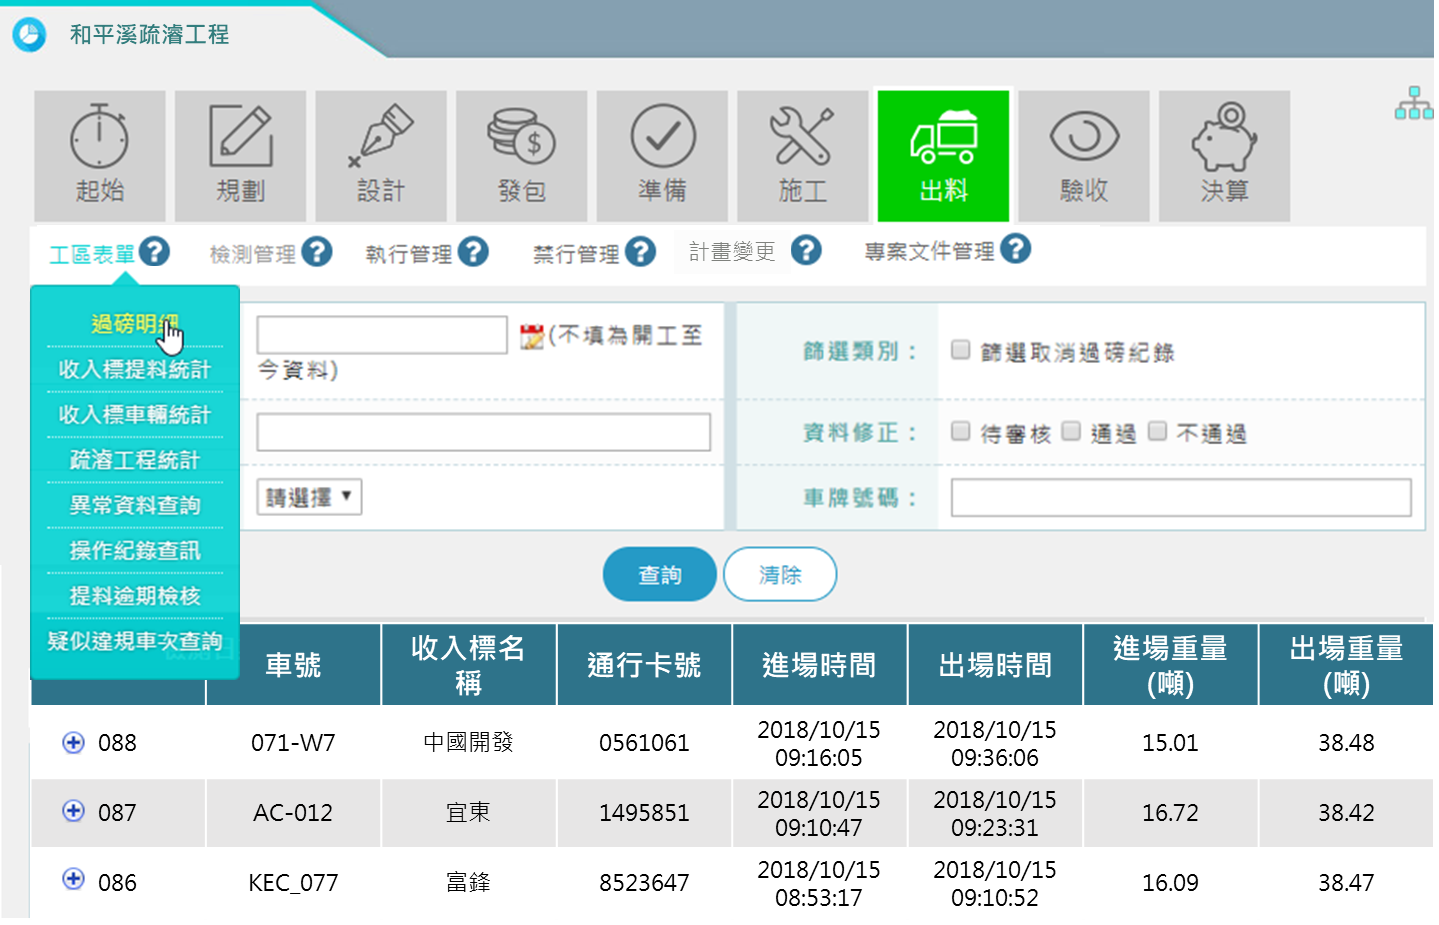Screen dimensions: 1439x925
Task: Open the 請選擇 dropdown
Action: click(x=309, y=497)
